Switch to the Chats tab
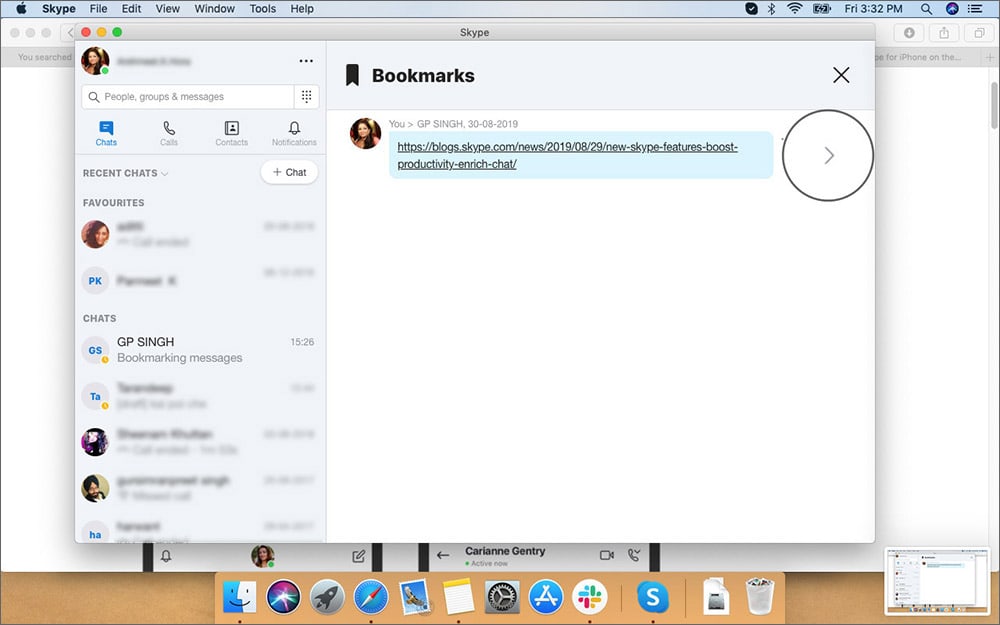This screenshot has width=1000, height=625. point(106,131)
